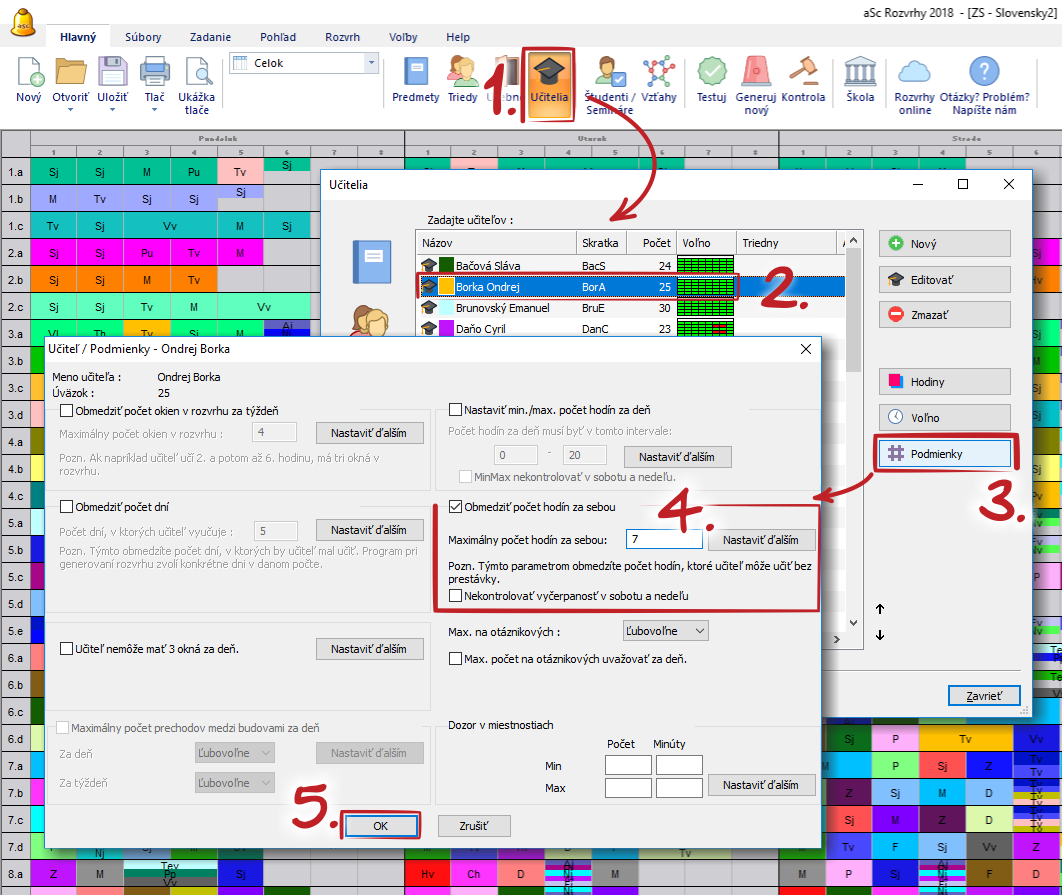Expand the Otvoriť dropdown arrow

point(70,110)
